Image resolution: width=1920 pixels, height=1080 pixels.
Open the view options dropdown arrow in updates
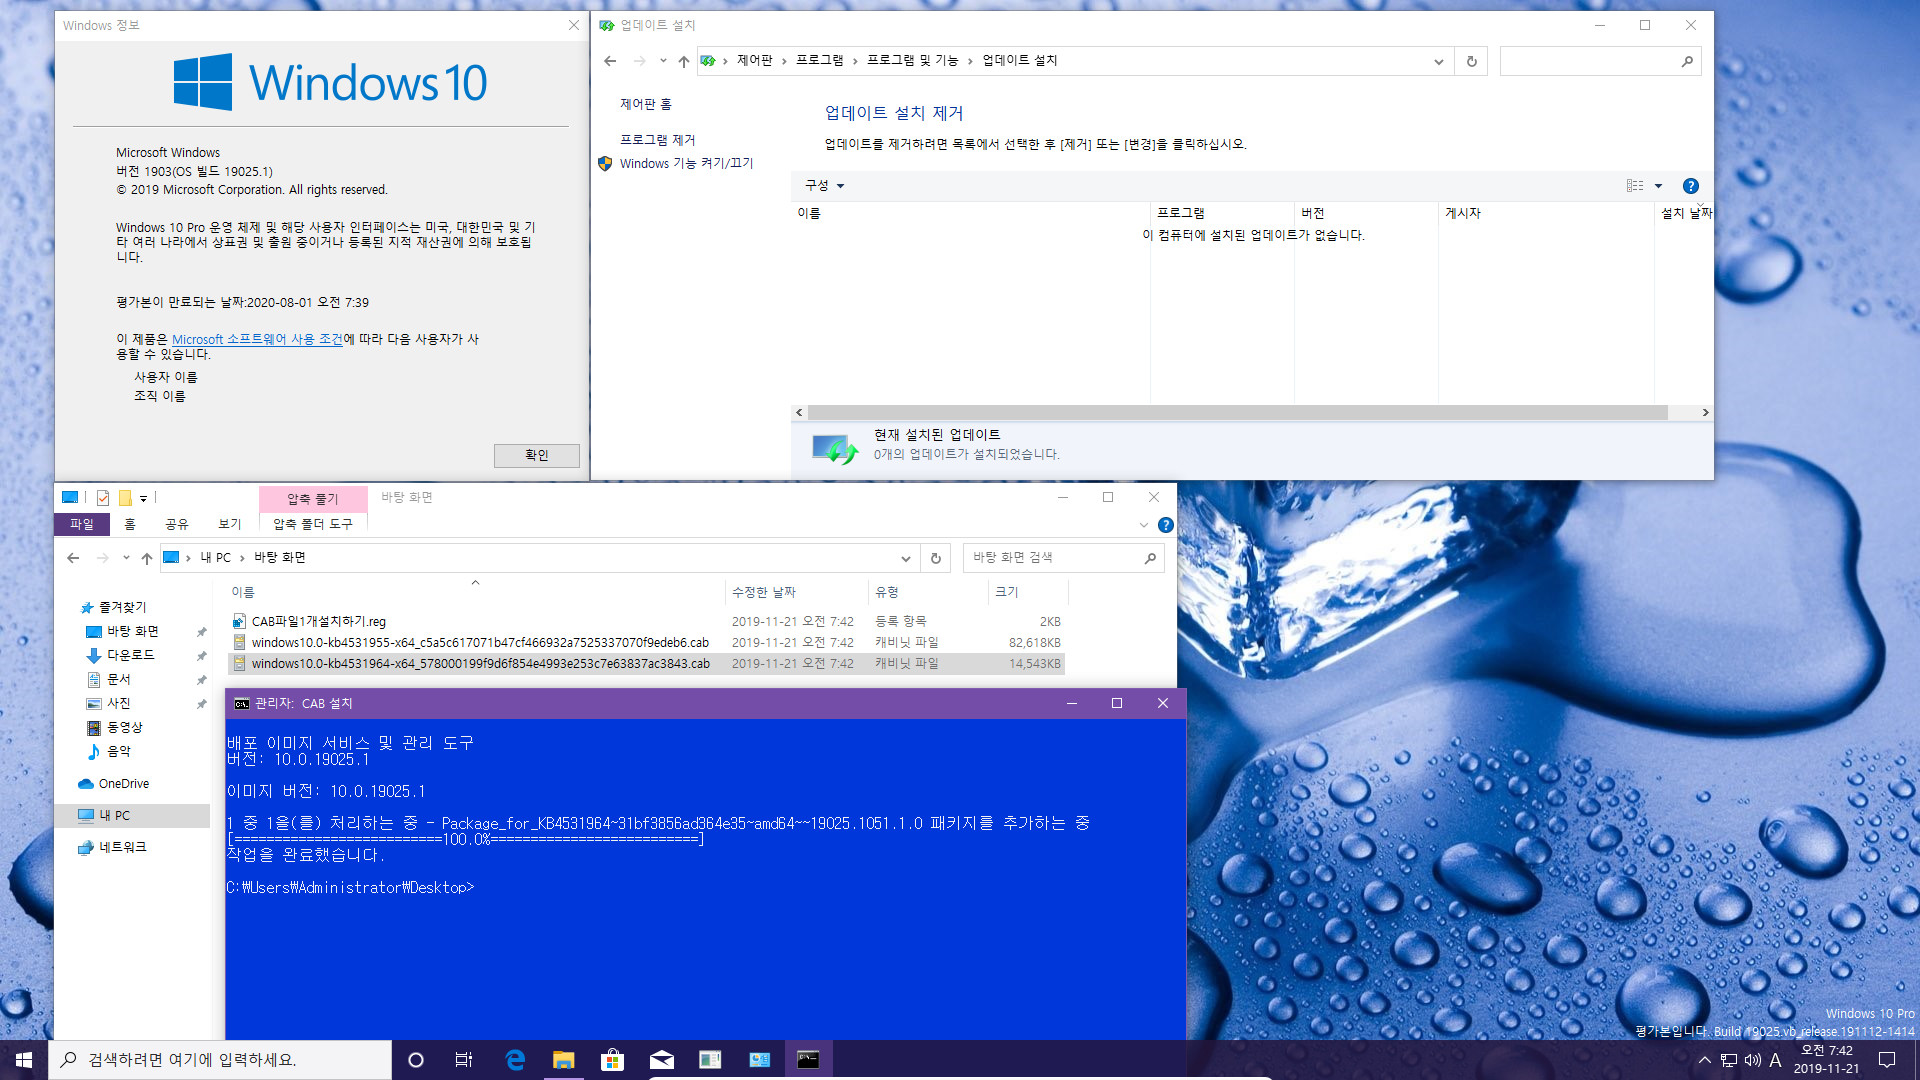click(x=1658, y=186)
